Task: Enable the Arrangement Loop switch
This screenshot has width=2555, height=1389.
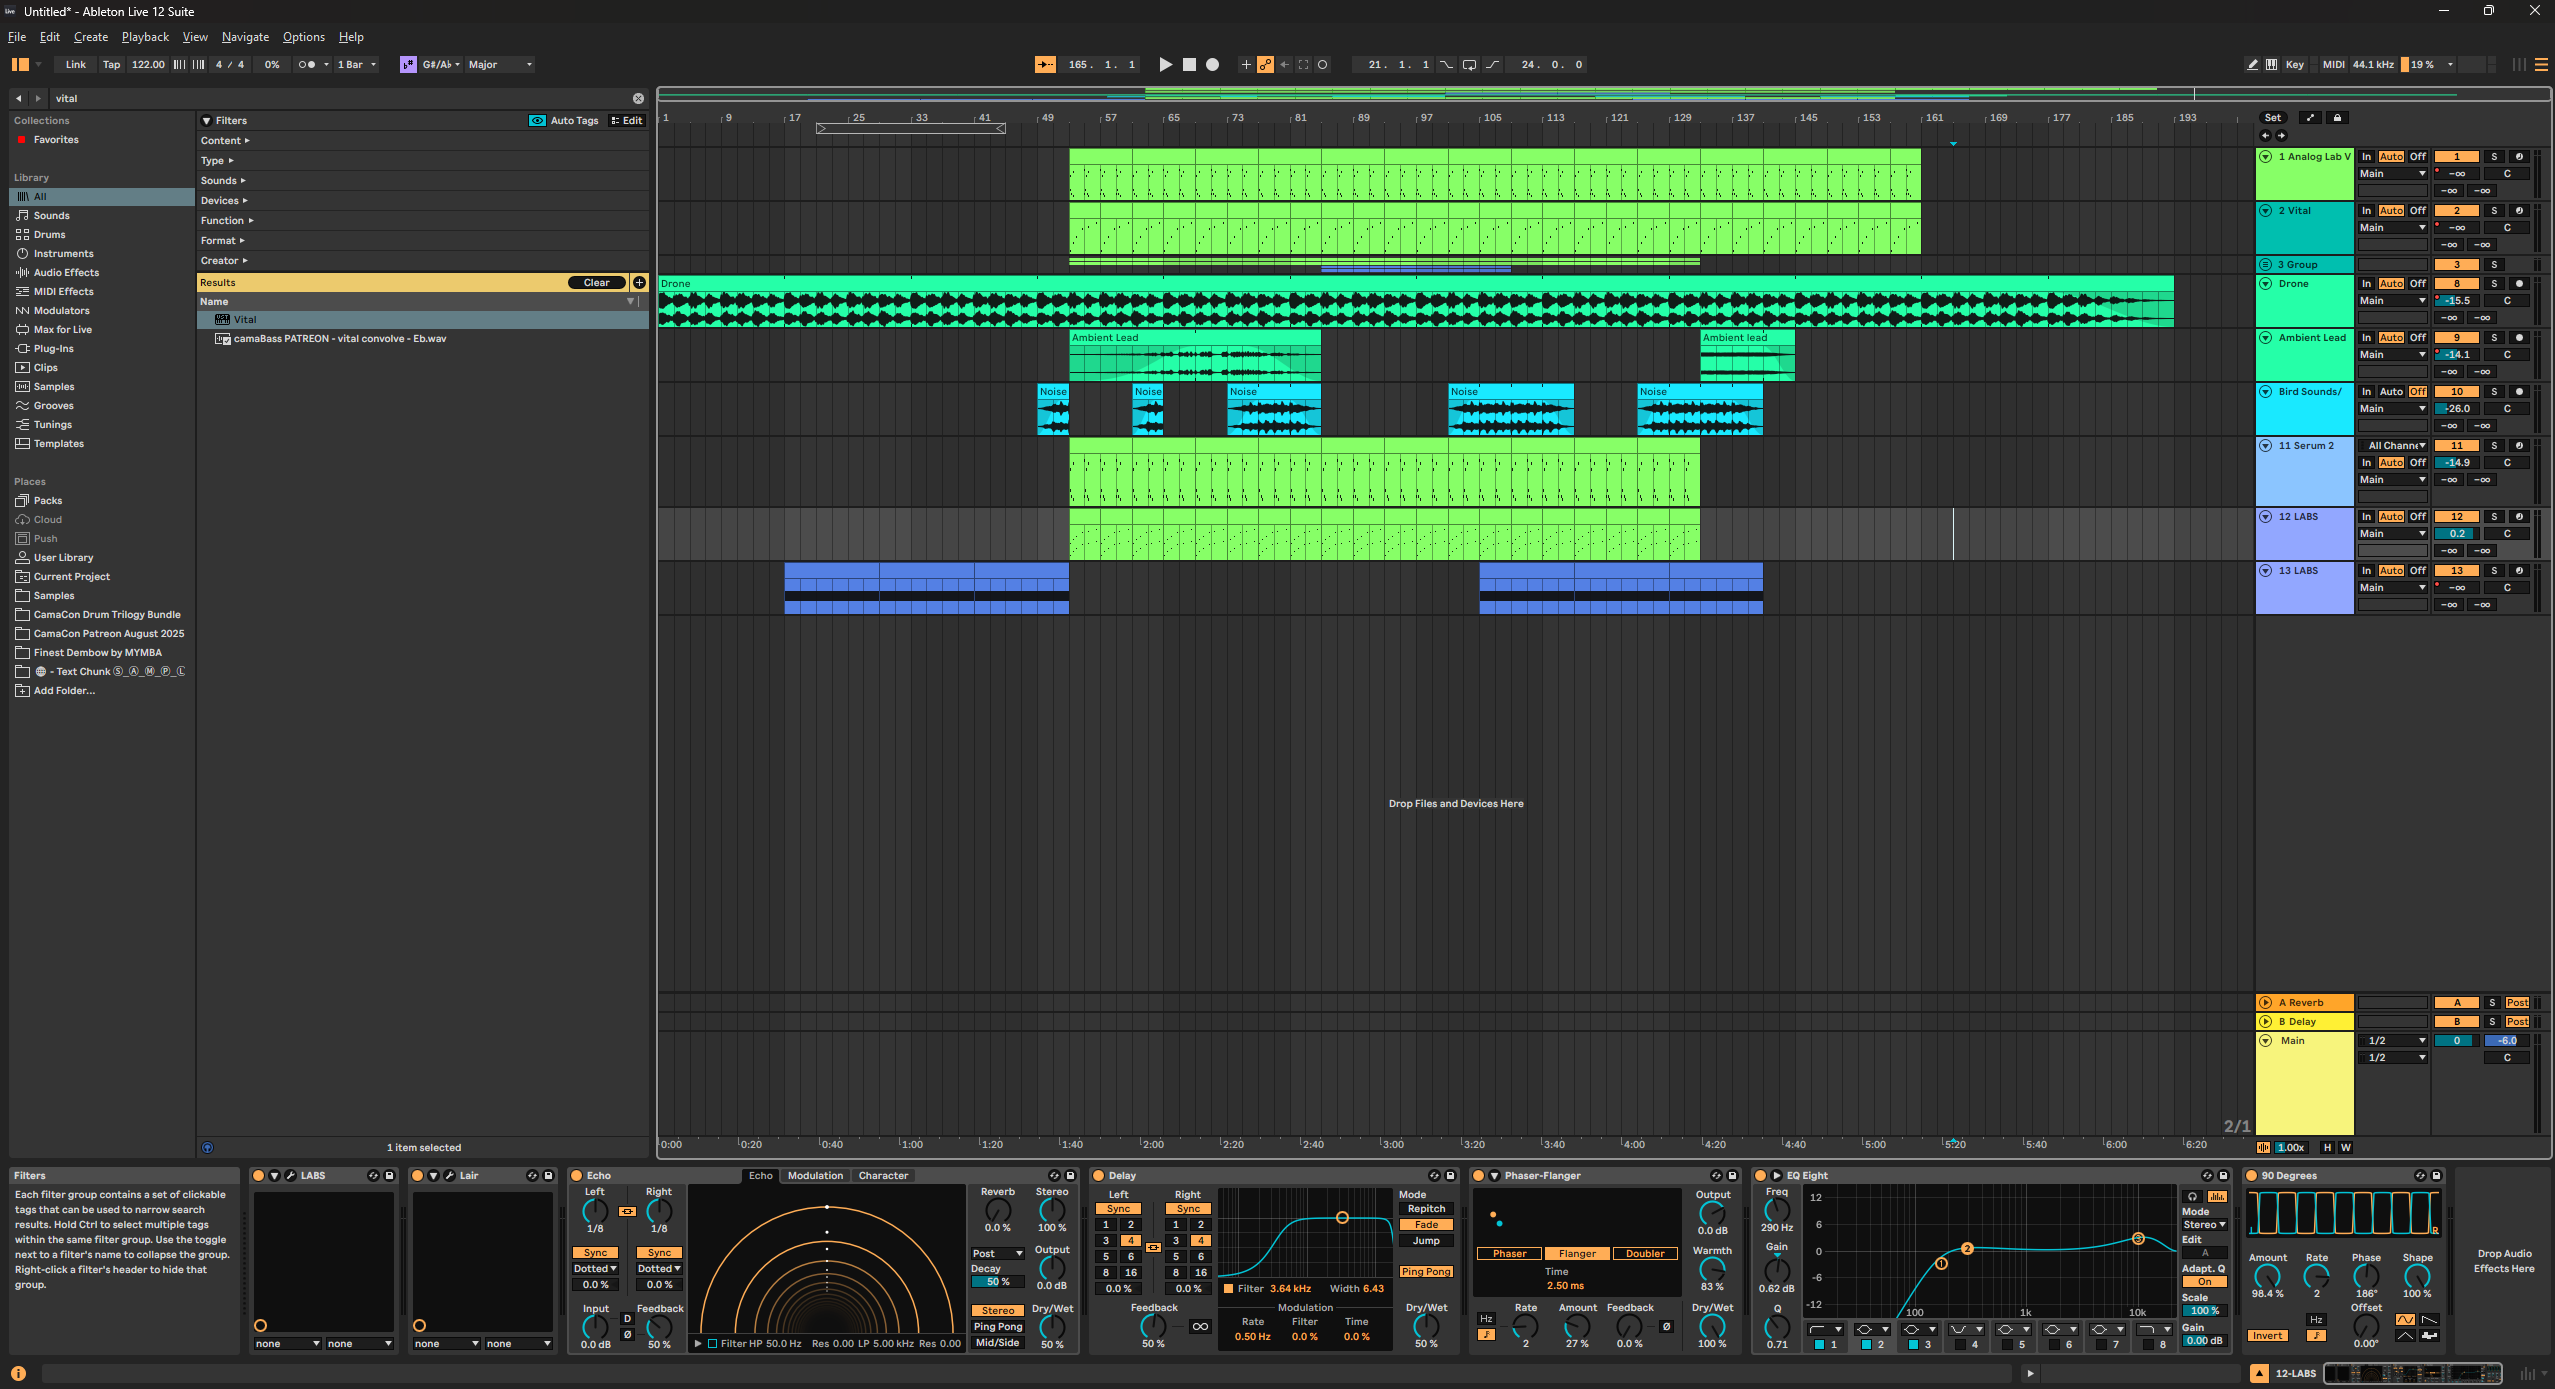Action: (1469, 65)
